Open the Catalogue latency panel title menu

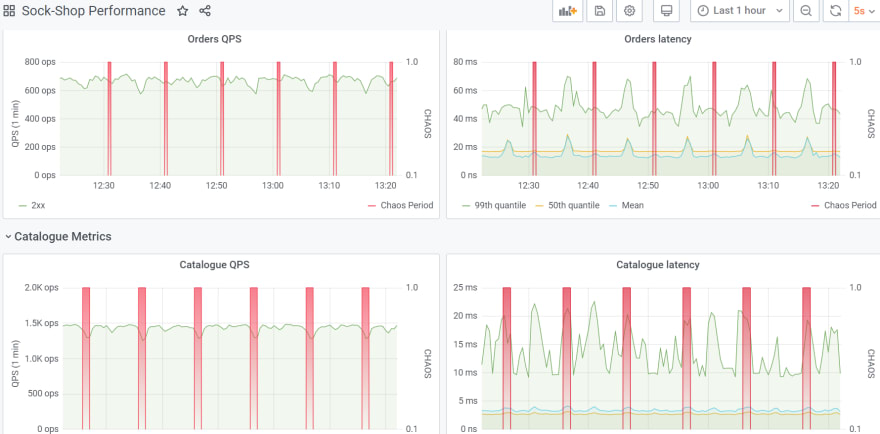658,264
